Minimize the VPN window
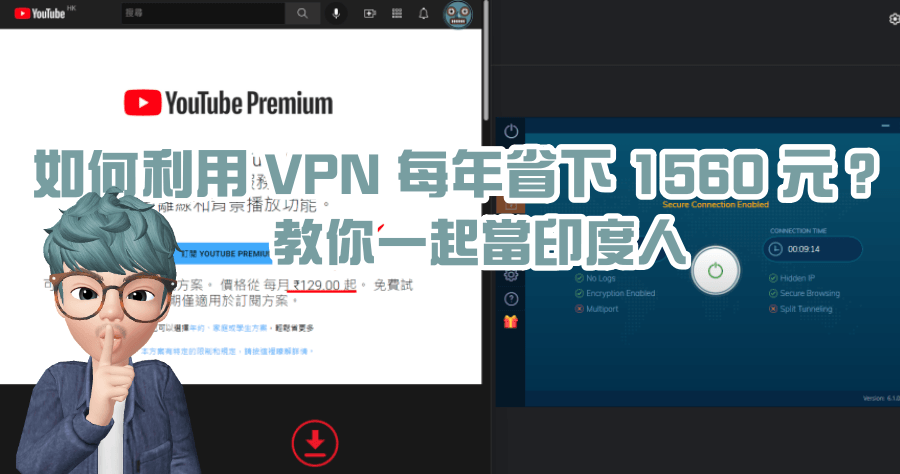This screenshot has width=900, height=474. [x=885, y=125]
